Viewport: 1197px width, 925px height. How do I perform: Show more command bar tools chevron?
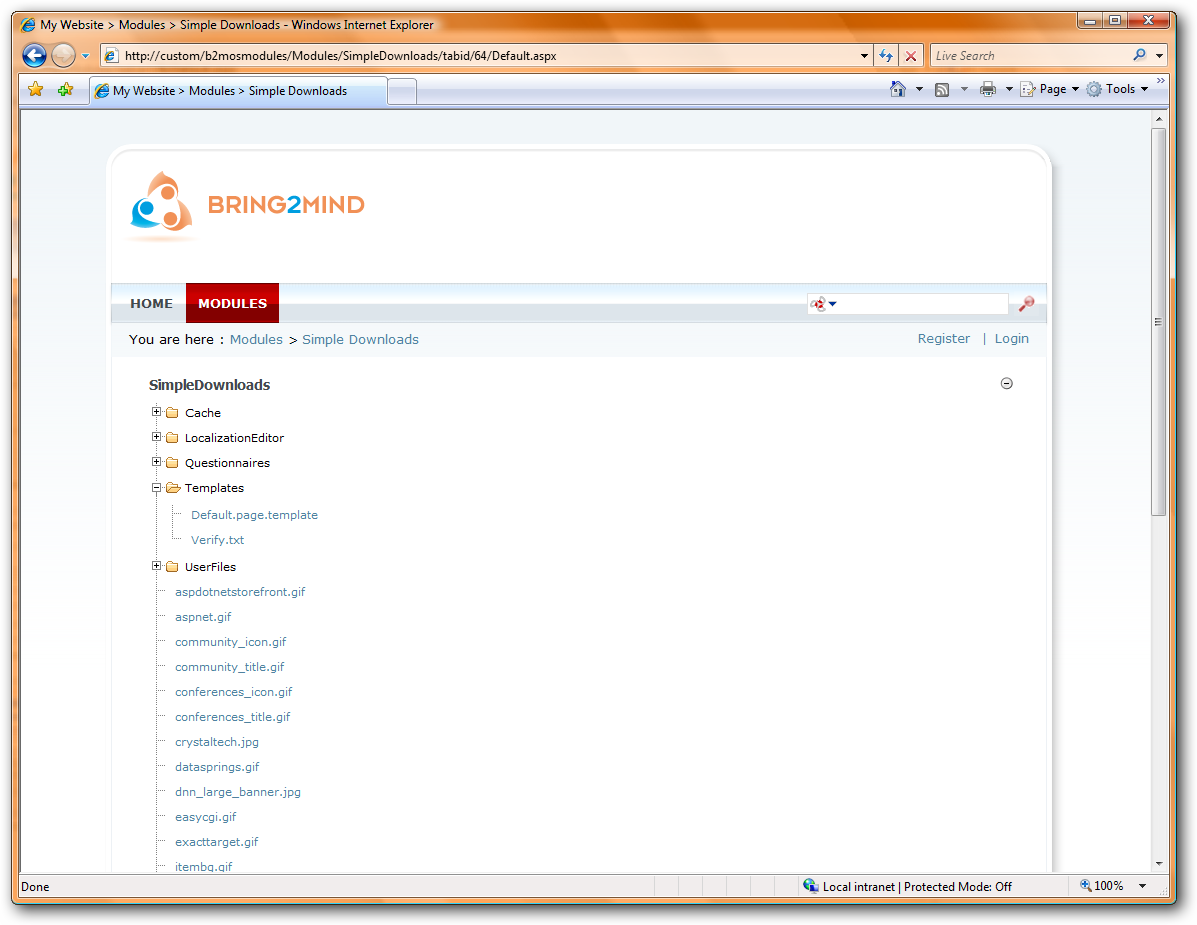click(x=1160, y=80)
